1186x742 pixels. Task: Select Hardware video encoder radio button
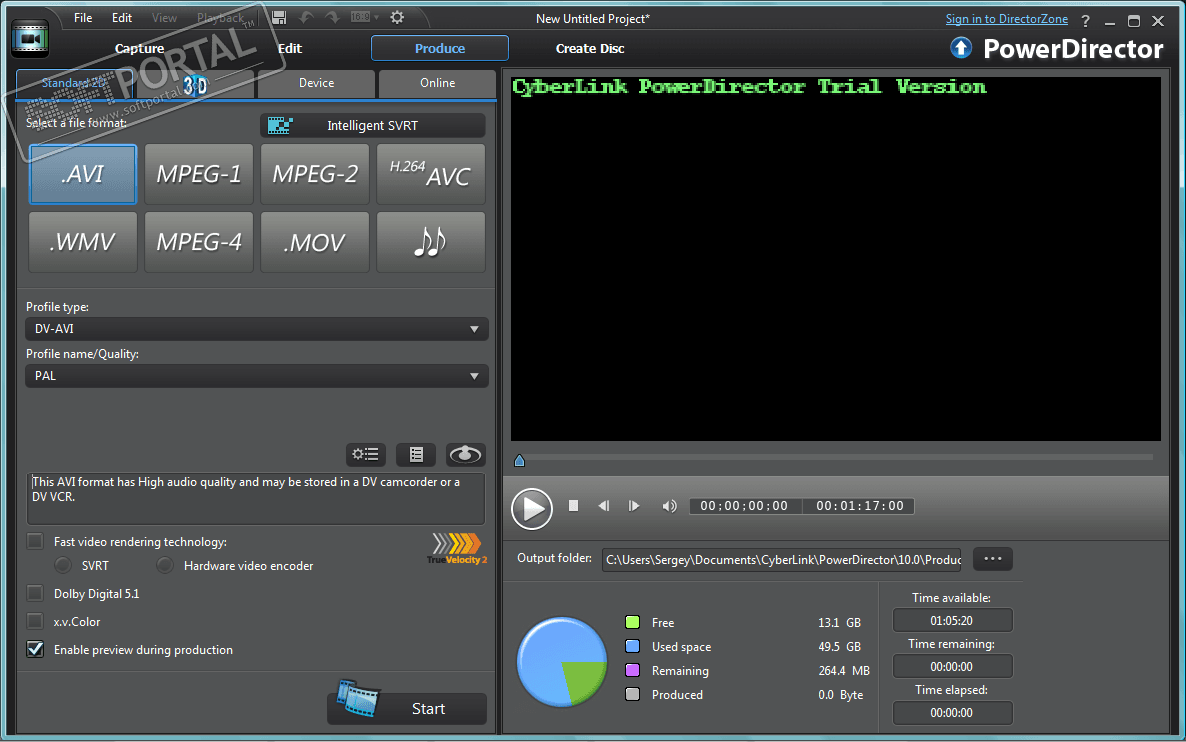(x=164, y=565)
